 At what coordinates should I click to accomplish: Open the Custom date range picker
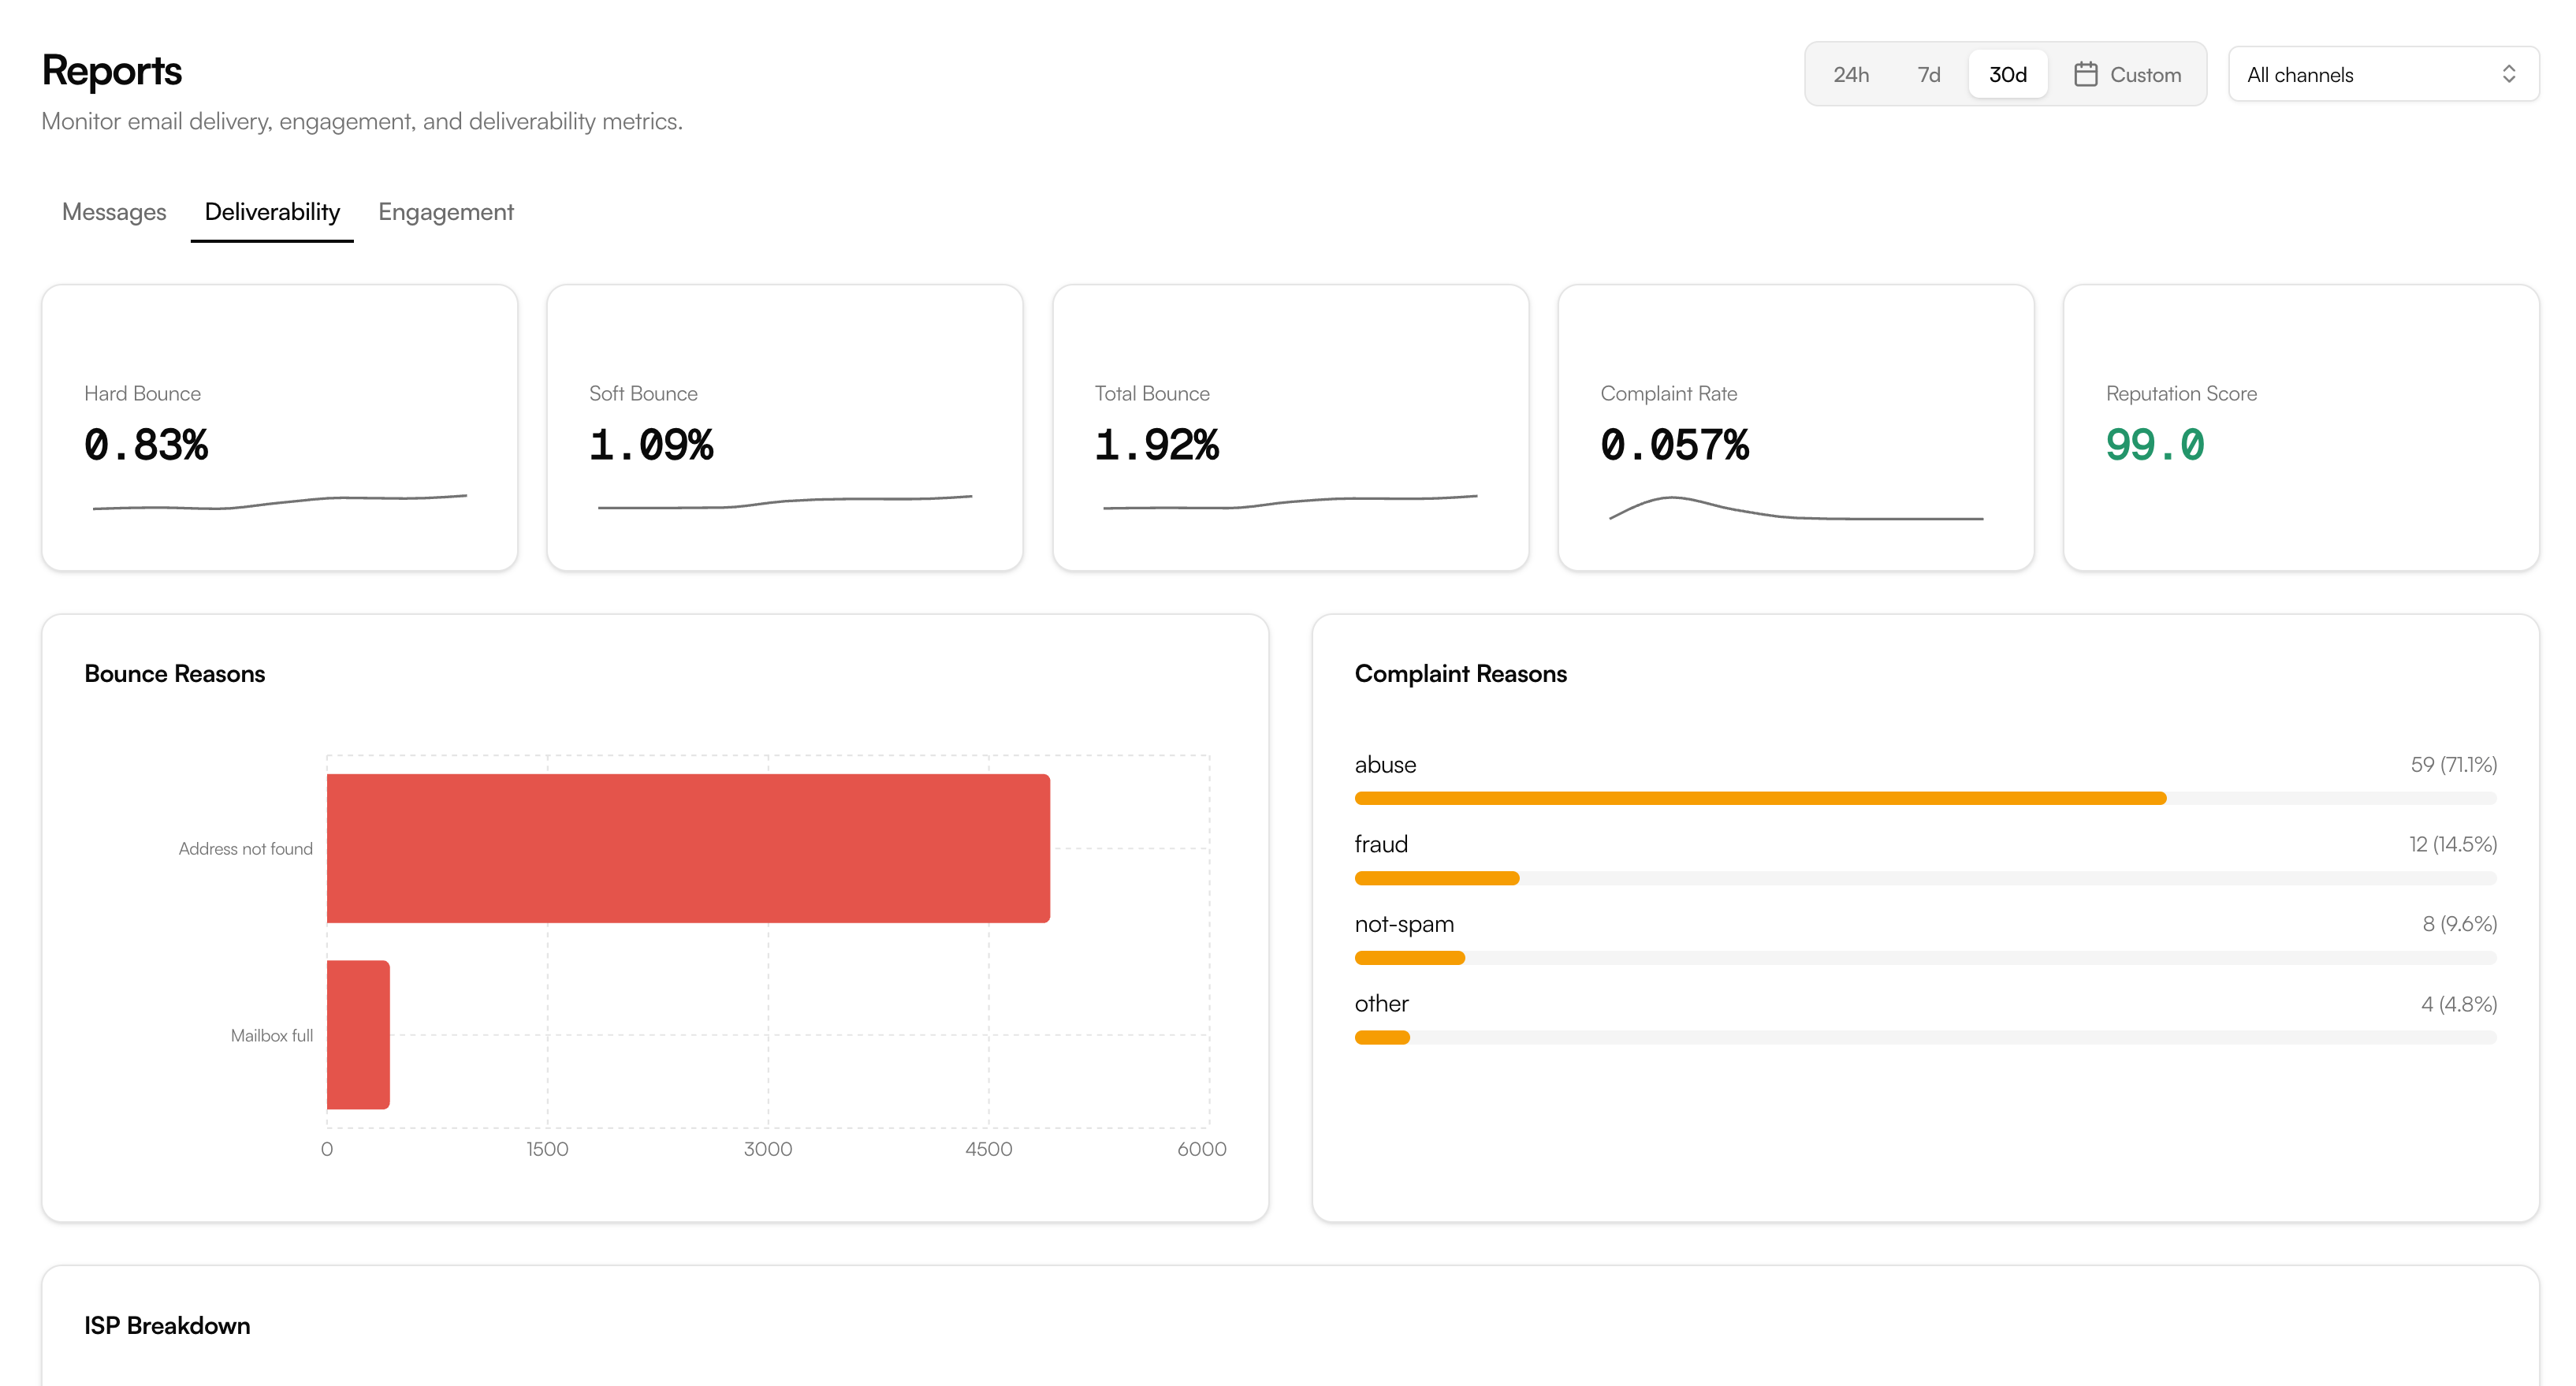(x=2144, y=74)
